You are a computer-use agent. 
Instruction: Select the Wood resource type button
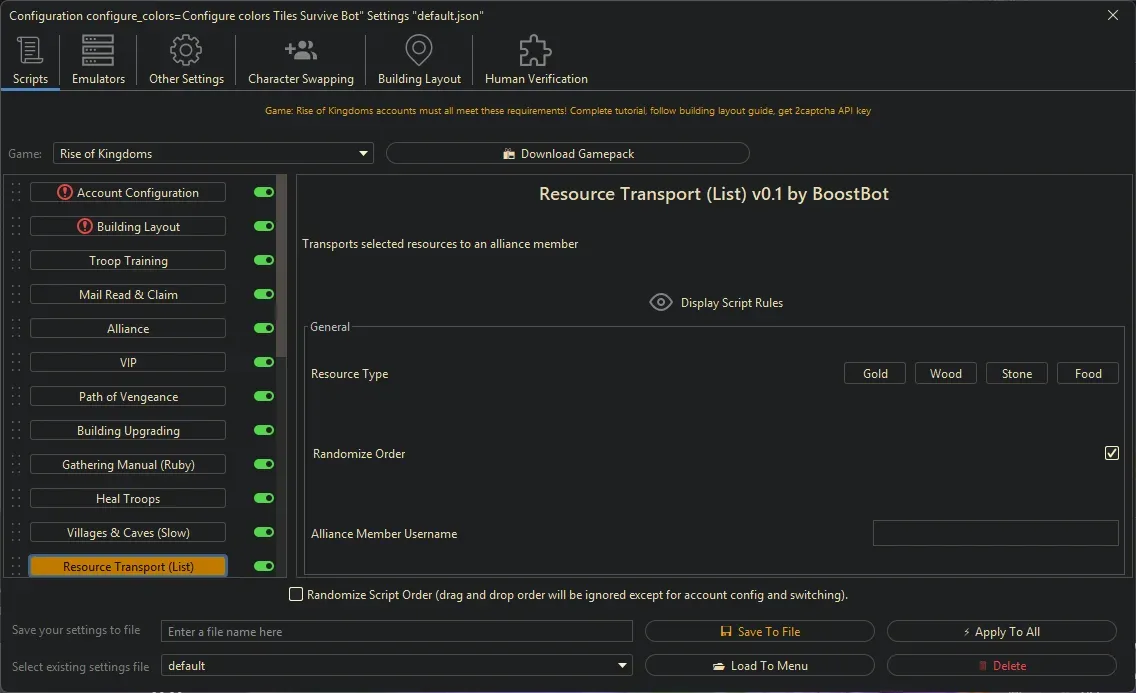(944, 373)
